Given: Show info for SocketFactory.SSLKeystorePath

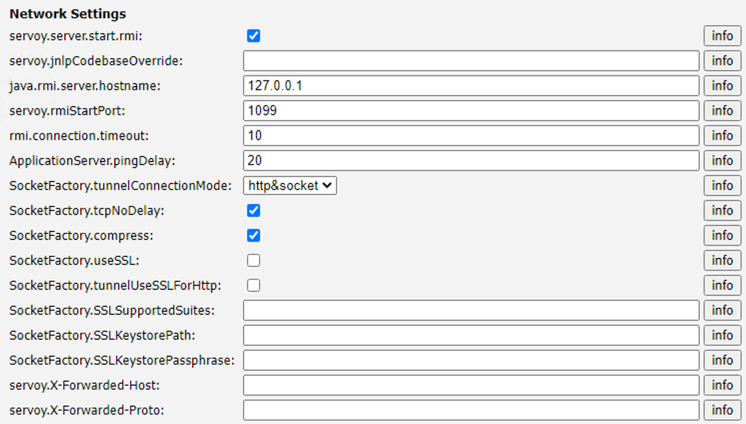Looking at the screenshot, I should point(722,335).
